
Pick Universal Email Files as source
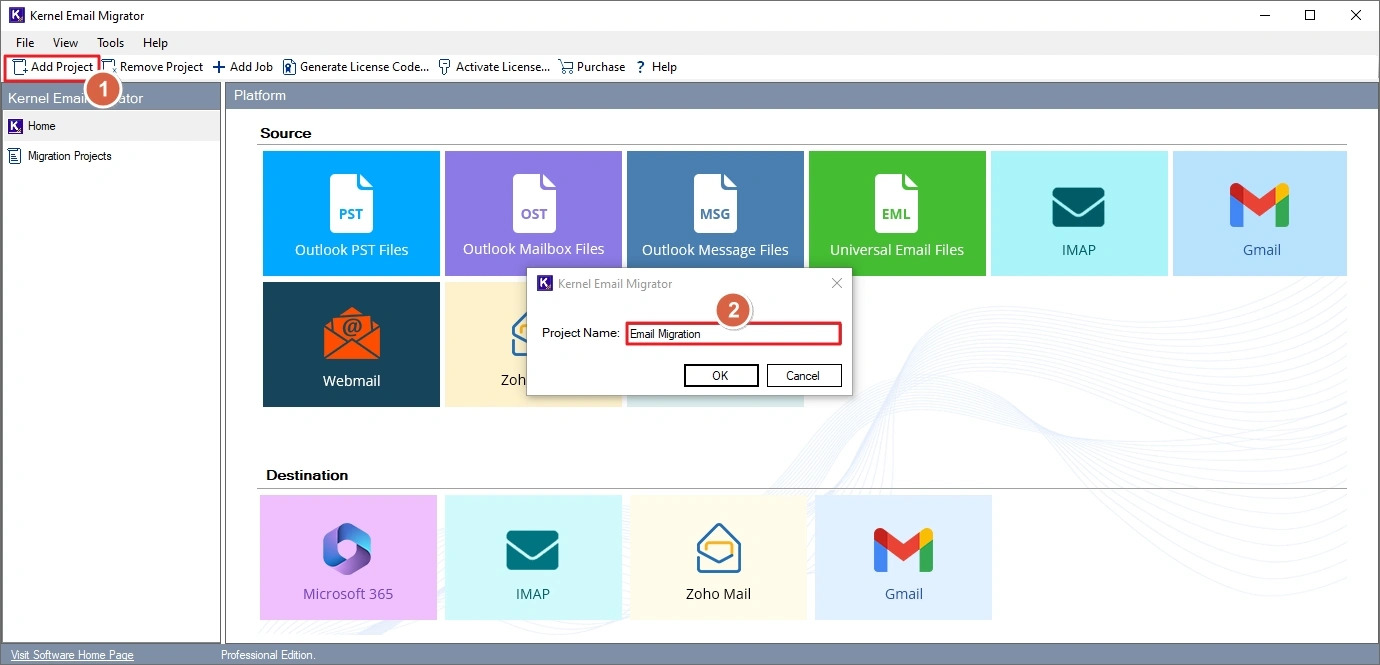tap(897, 210)
